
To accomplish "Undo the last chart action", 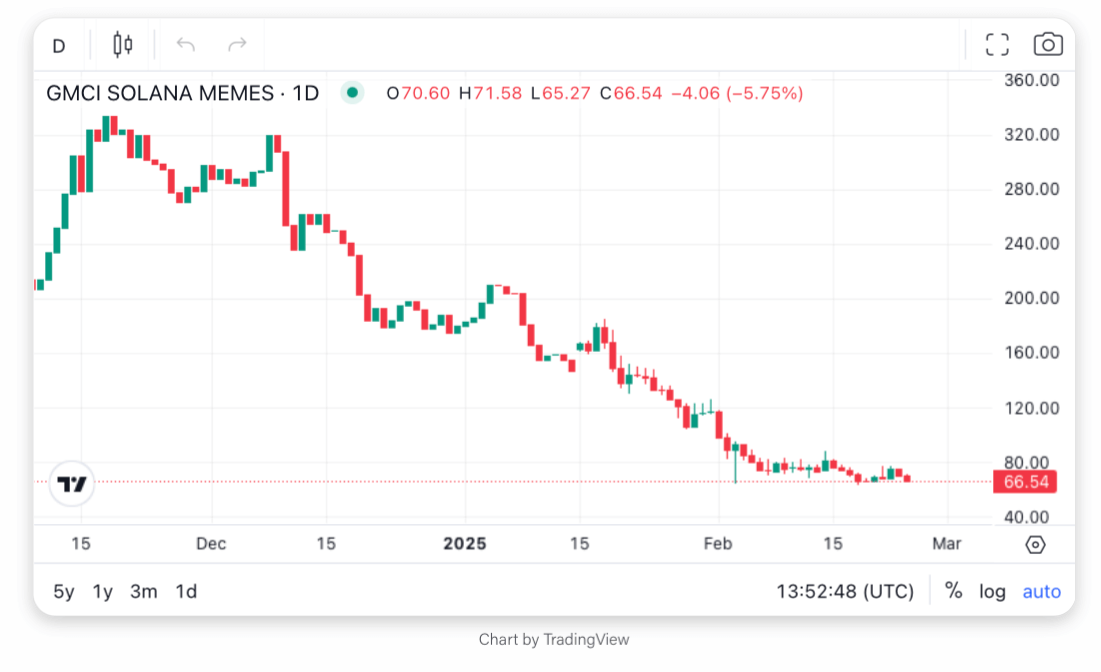I will point(186,45).
